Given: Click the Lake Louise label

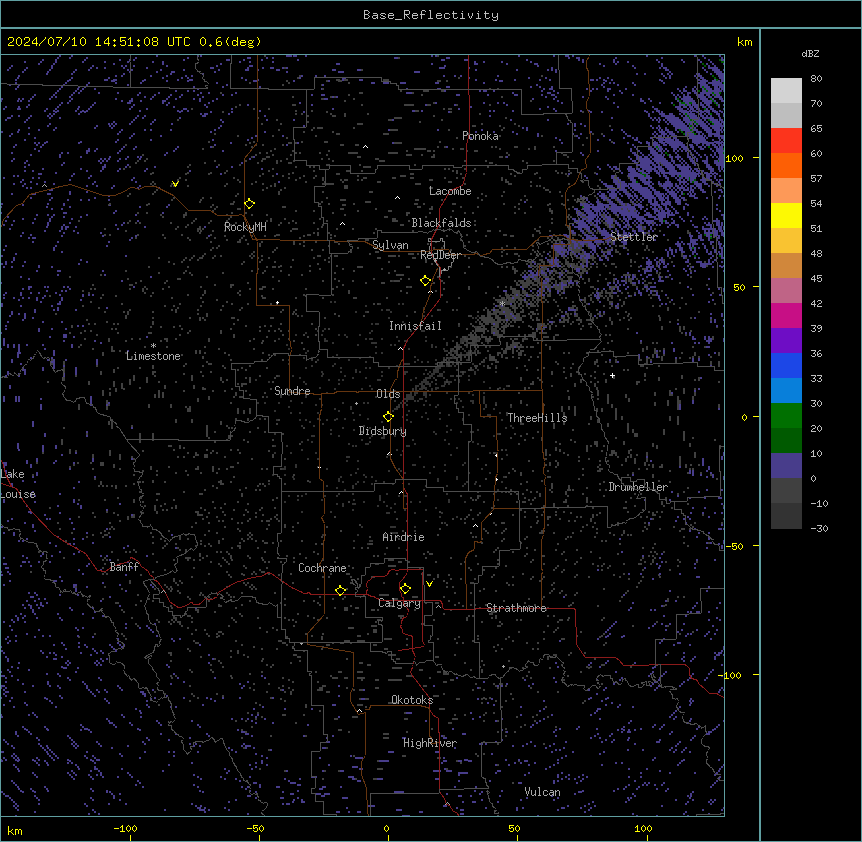Looking at the screenshot, I should tap(16, 484).
